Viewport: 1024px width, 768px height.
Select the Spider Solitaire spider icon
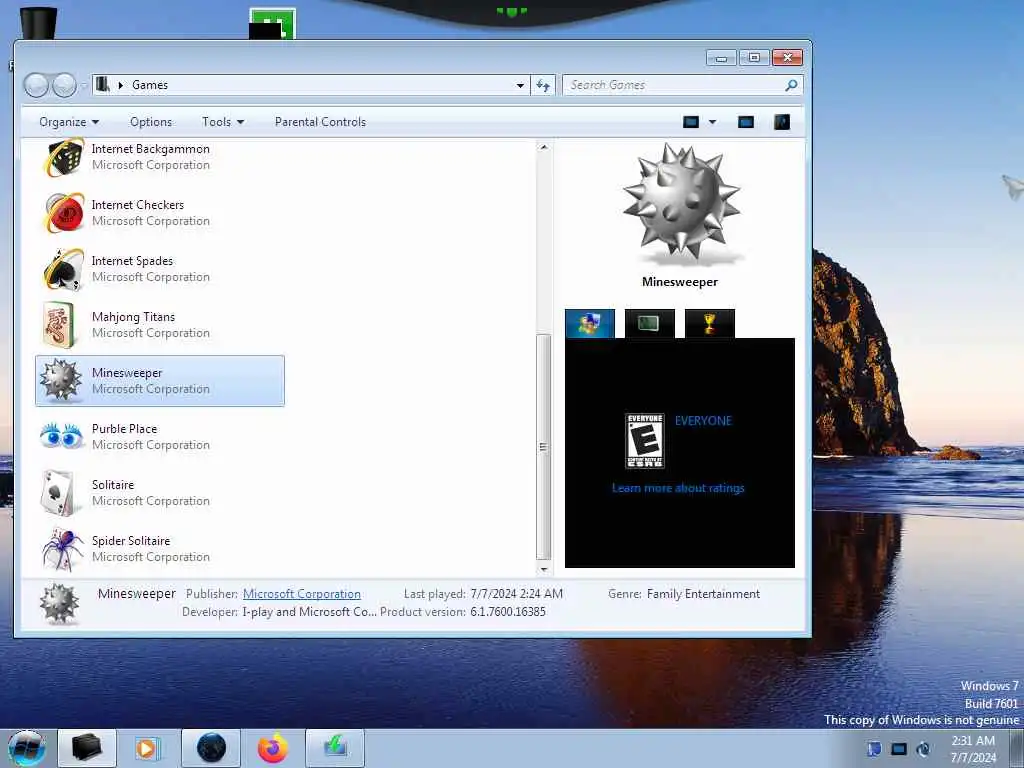[63, 549]
